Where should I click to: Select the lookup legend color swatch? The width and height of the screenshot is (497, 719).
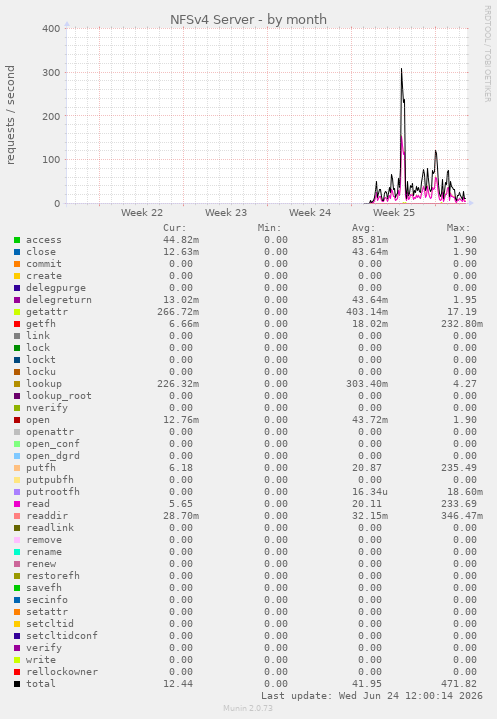click(17, 384)
